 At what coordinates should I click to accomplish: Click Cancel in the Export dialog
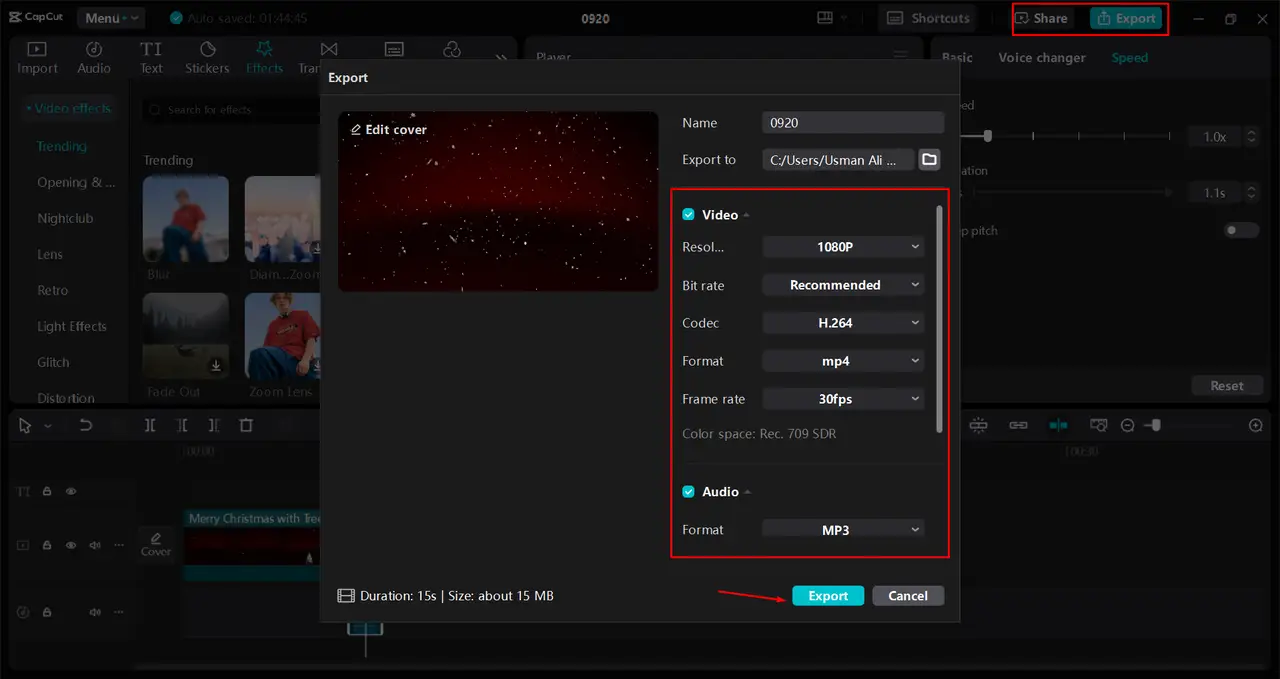(908, 596)
